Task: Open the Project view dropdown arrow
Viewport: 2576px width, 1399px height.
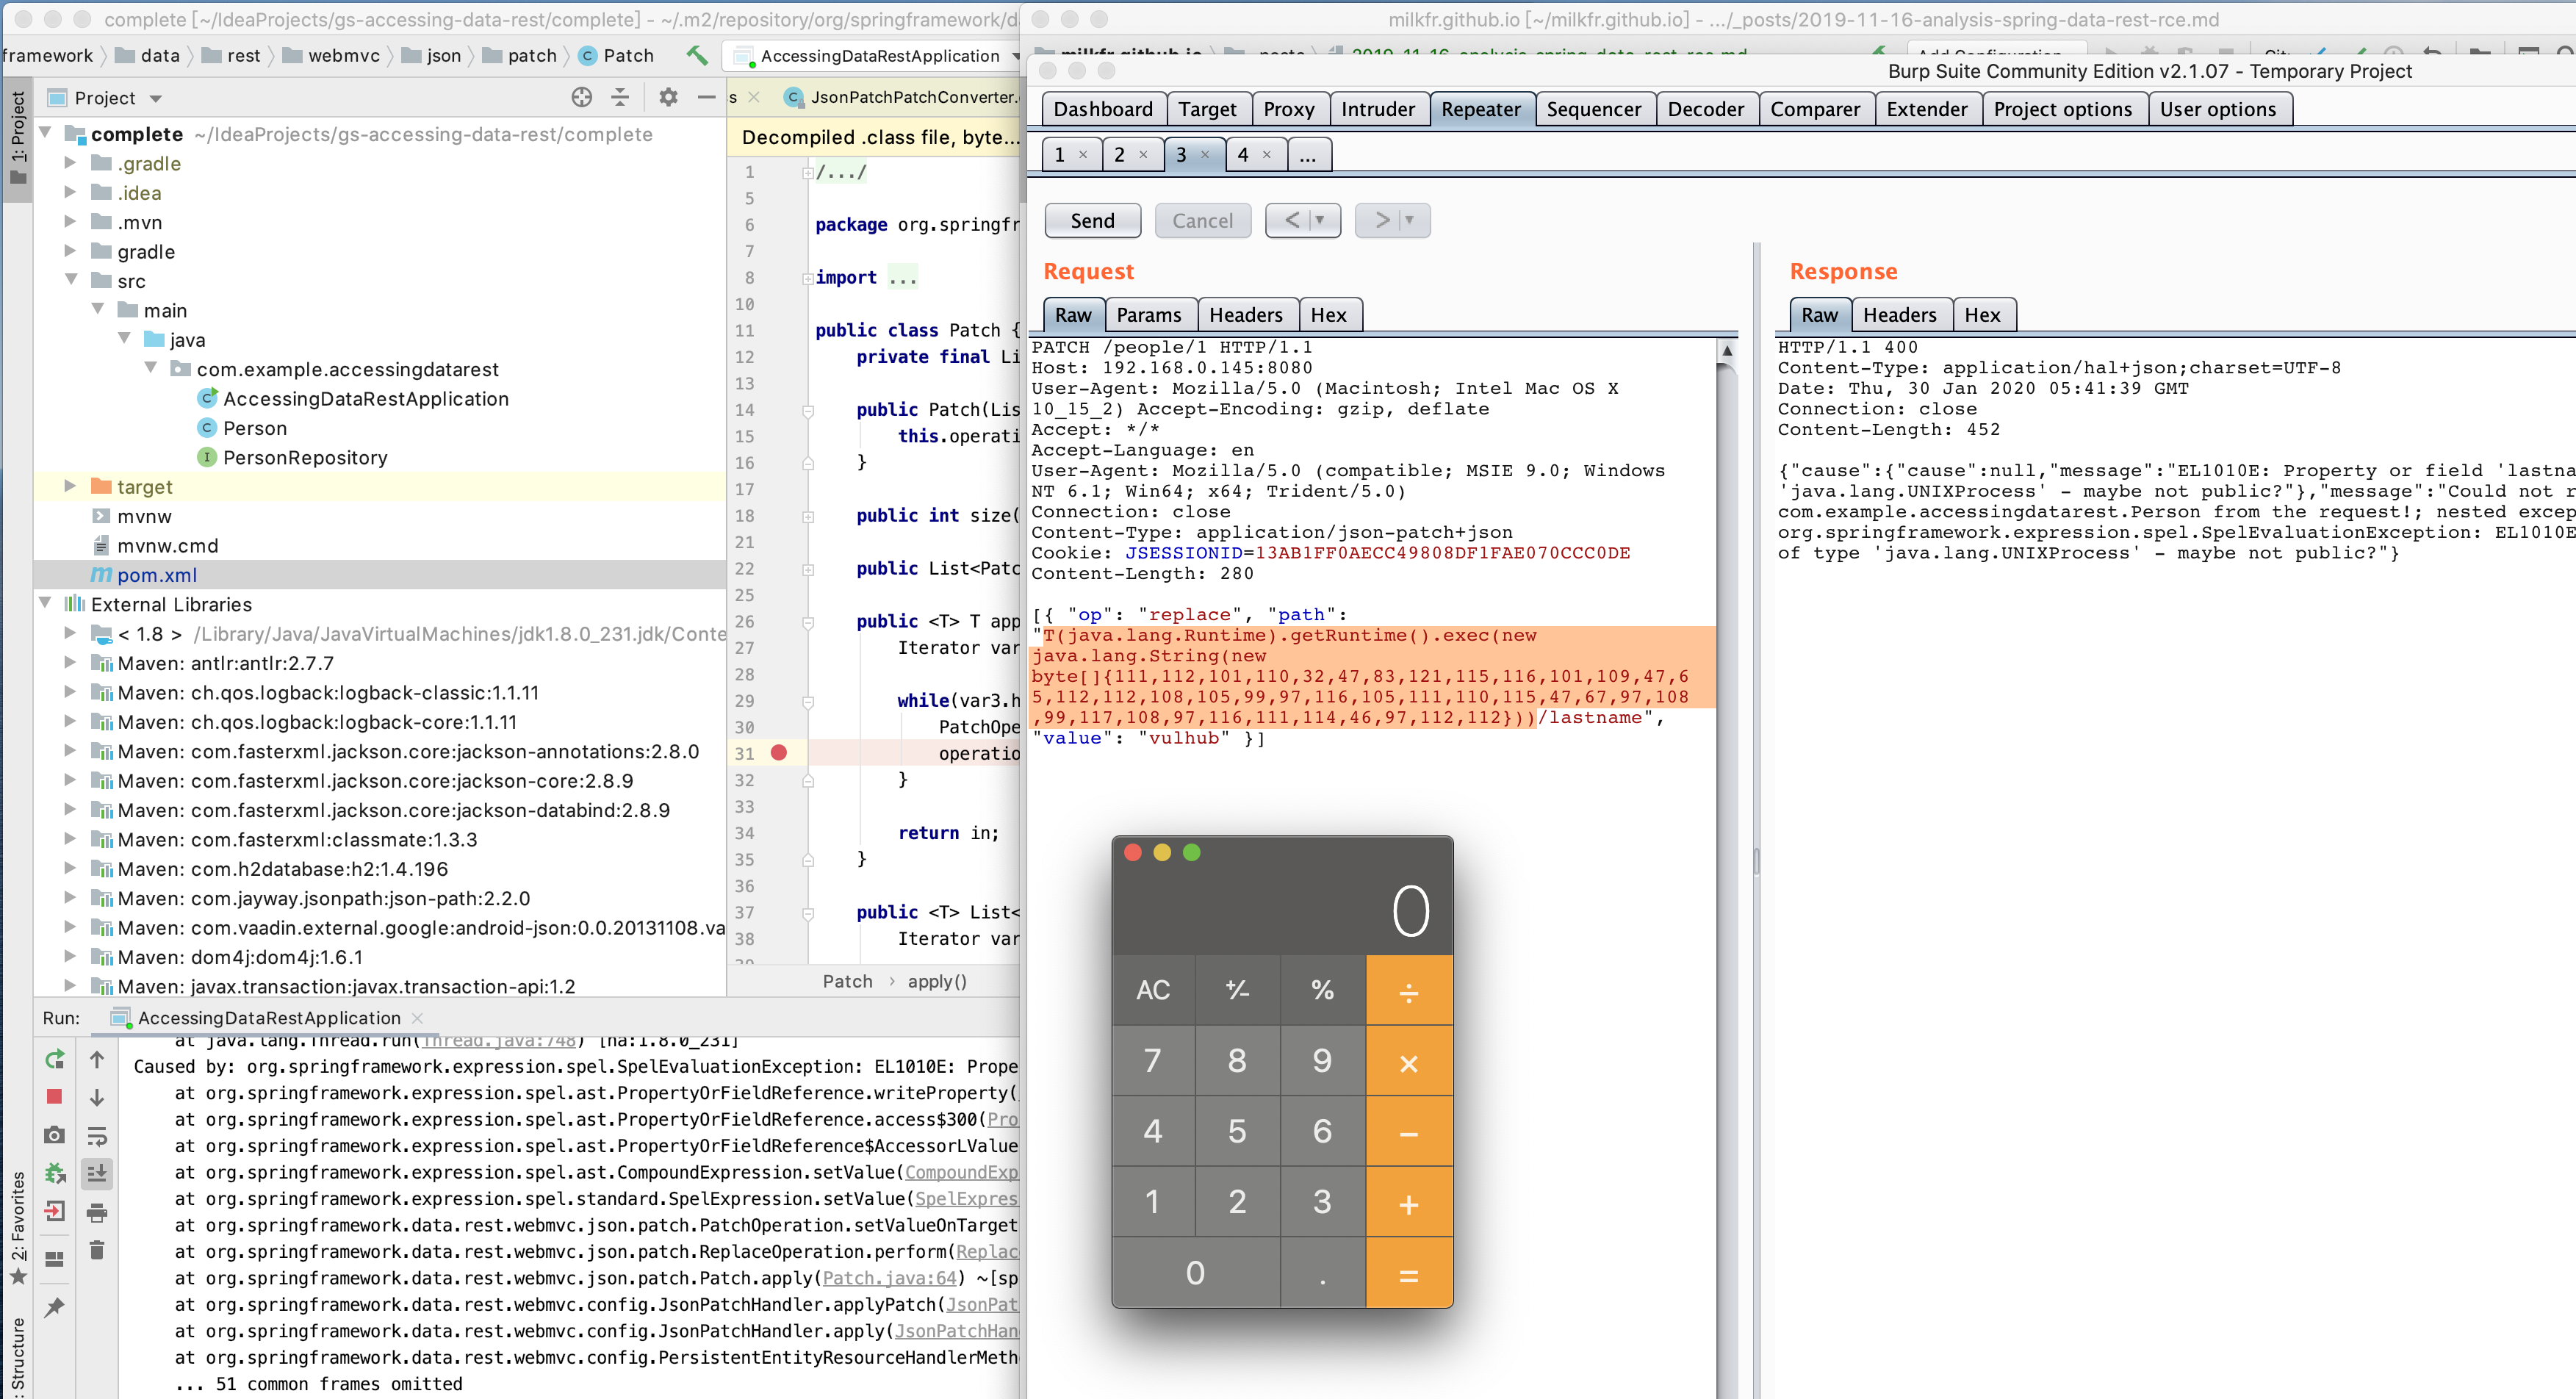Action: (x=156, y=98)
